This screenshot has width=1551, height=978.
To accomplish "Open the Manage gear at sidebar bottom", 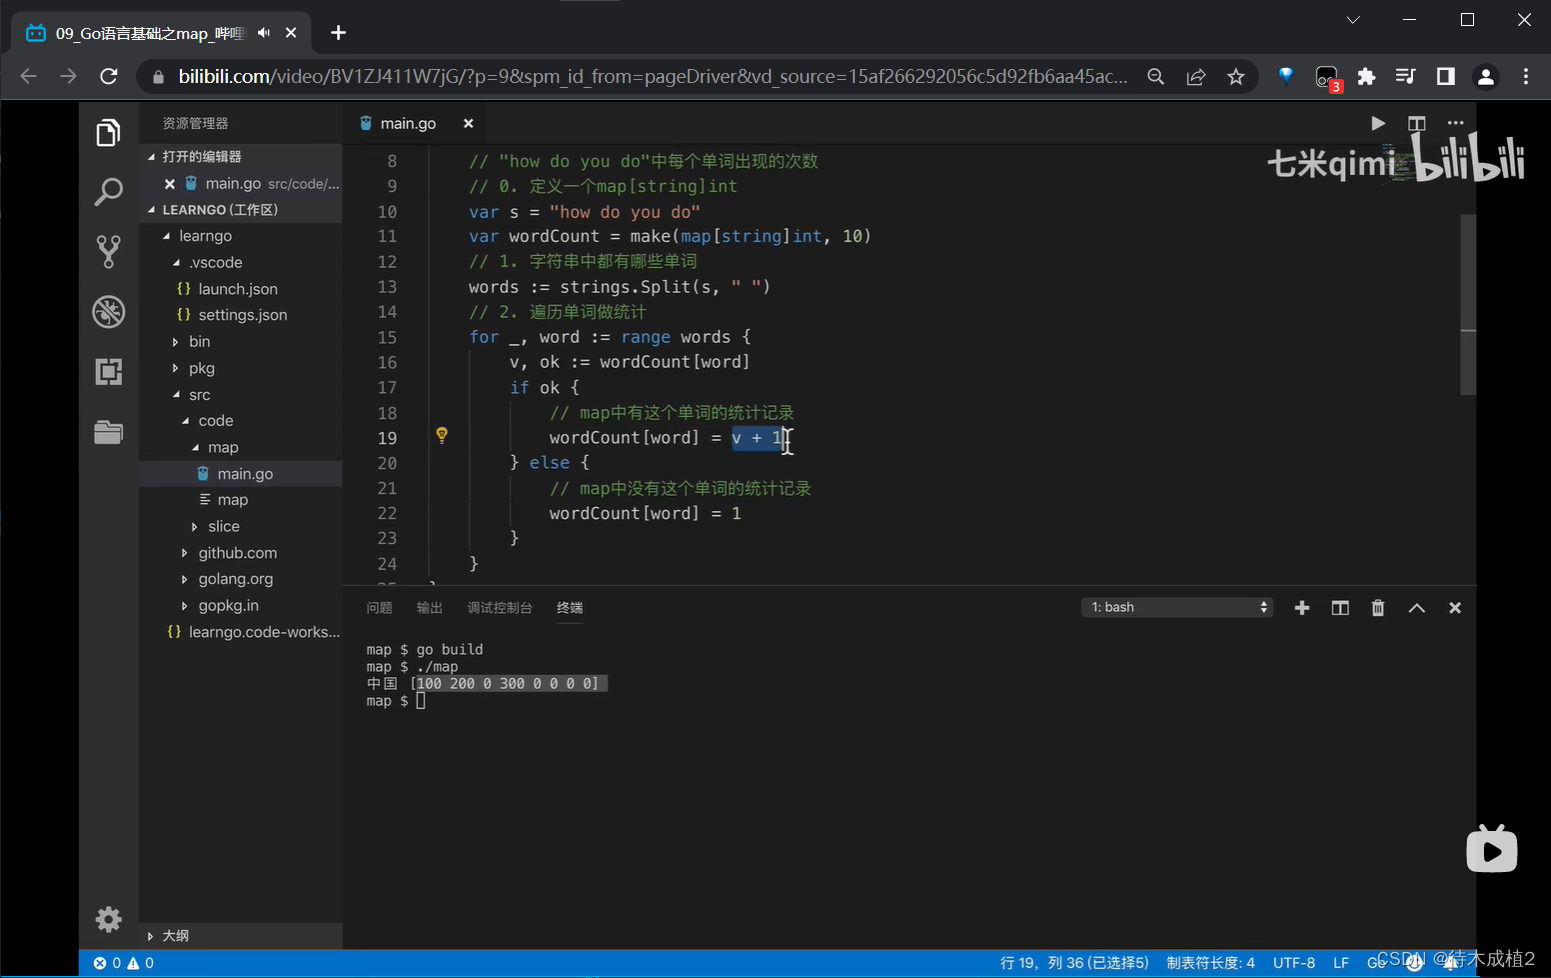I will point(108,919).
